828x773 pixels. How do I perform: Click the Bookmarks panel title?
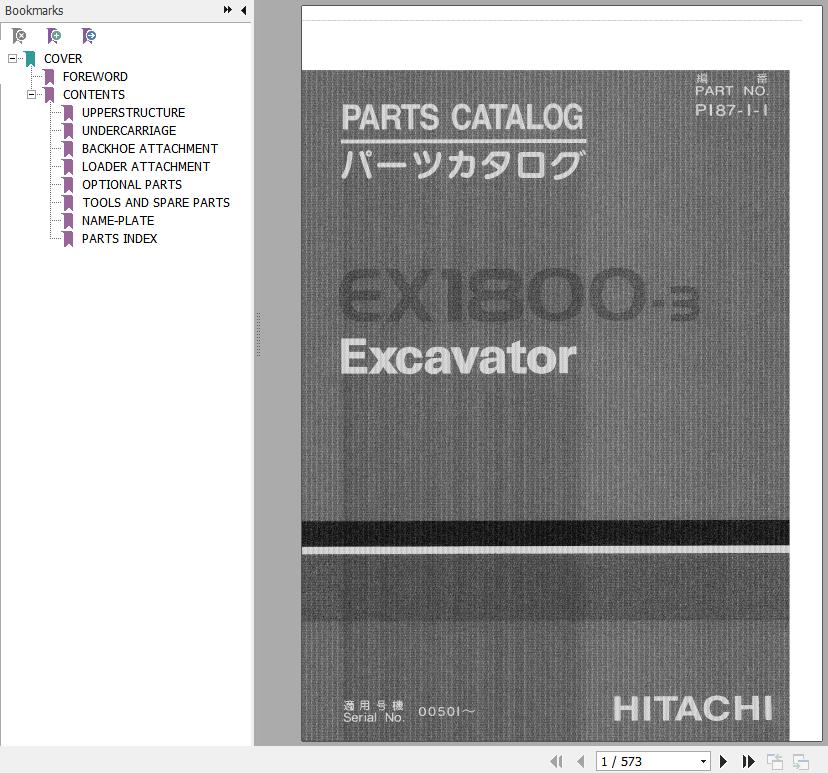34,10
